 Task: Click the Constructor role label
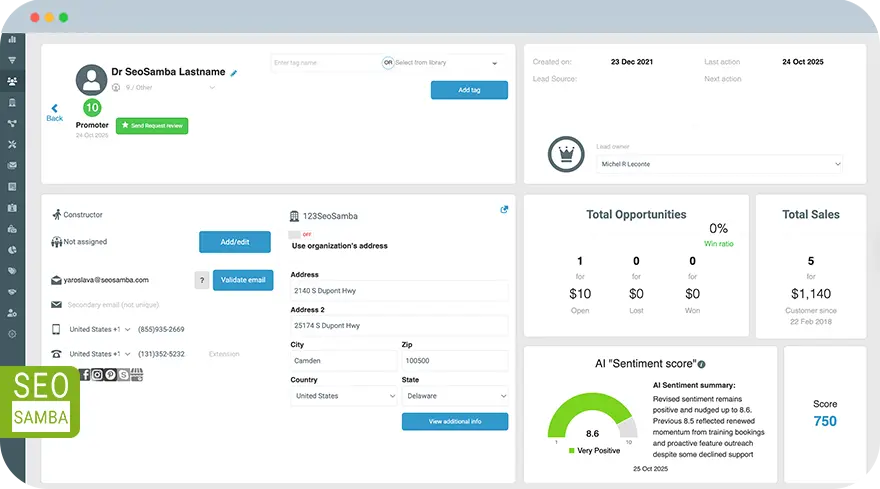[x=82, y=214]
